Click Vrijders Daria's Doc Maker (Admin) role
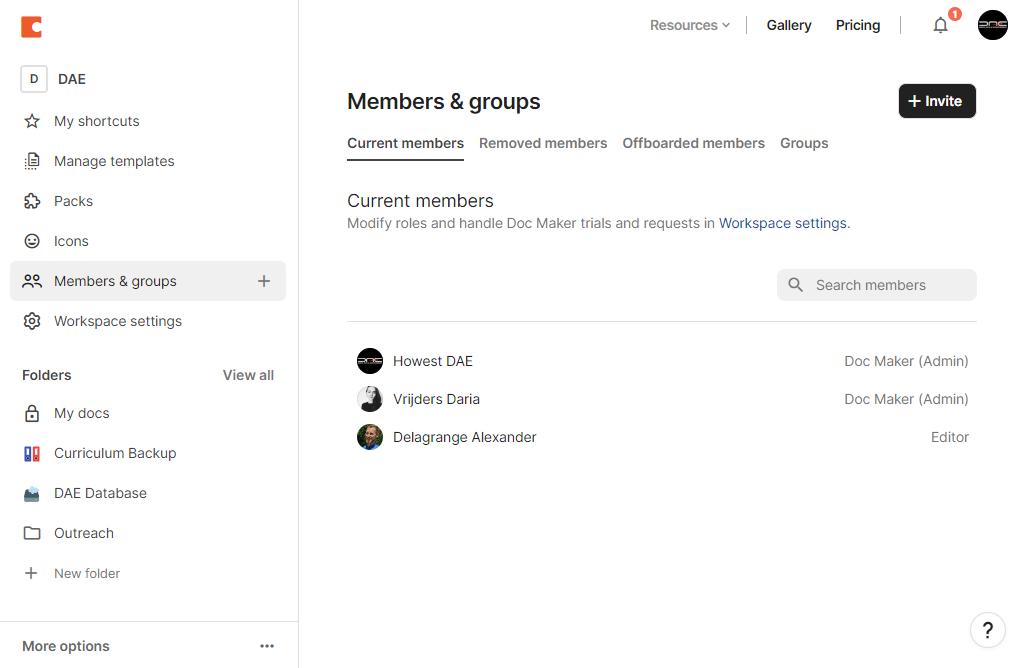 tap(906, 399)
